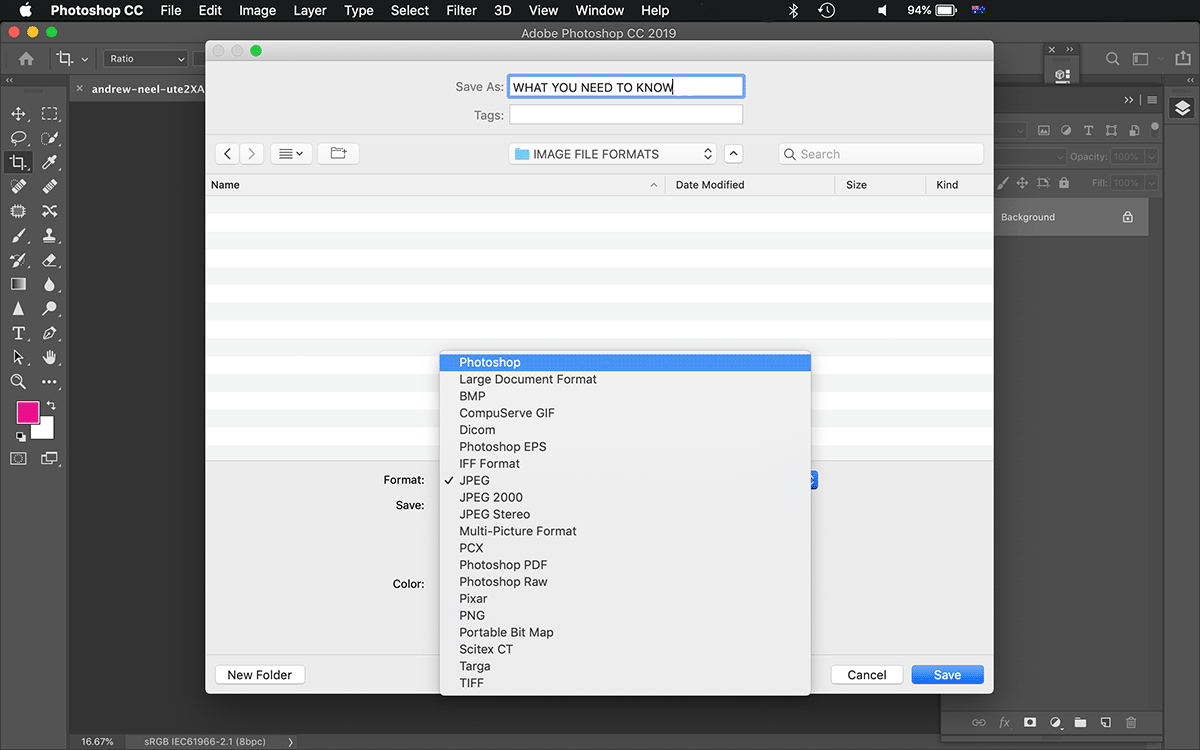The image size is (1200, 750).
Task: Open the IMAGE FILE FORMATS folder dropdown
Action: pos(612,154)
